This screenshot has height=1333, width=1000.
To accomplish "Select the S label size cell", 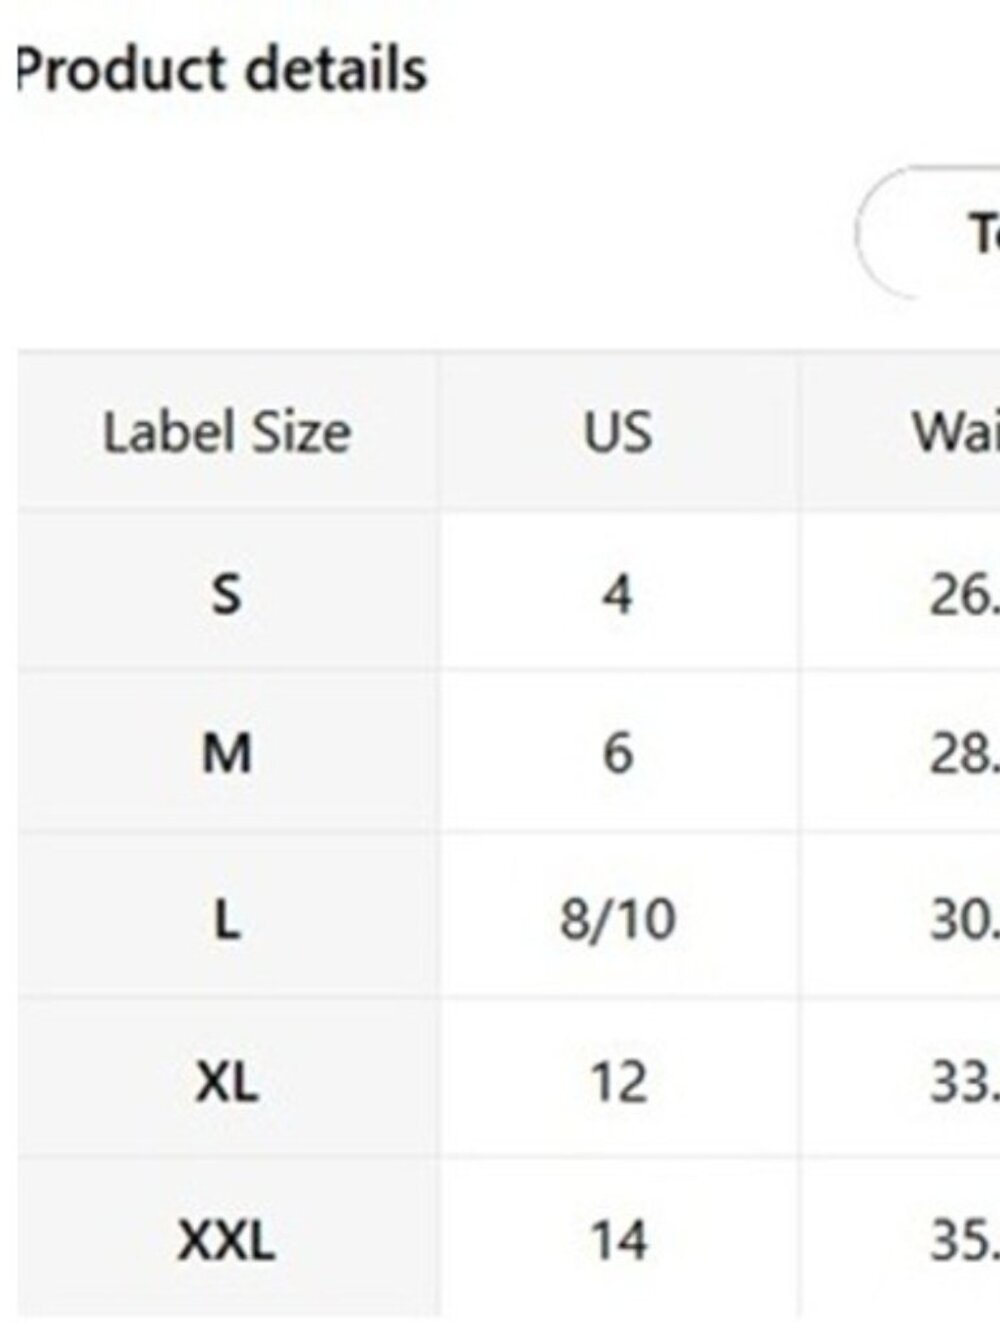I will tap(227, 593).
